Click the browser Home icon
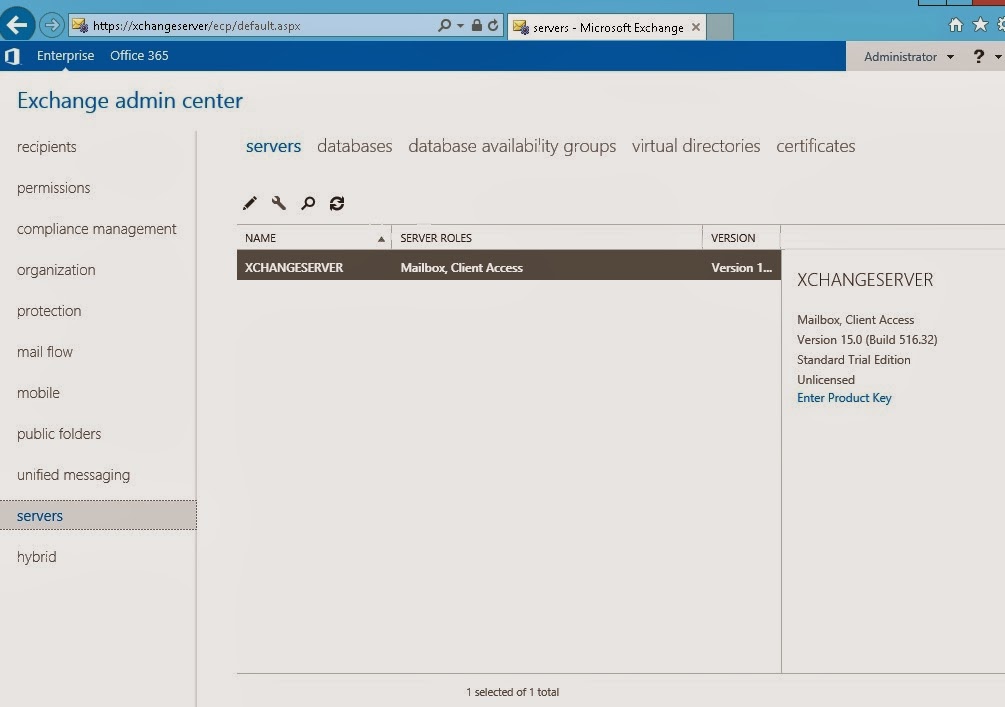The image size is (1005, 707). pyautogui.click(x=956, y=25)
